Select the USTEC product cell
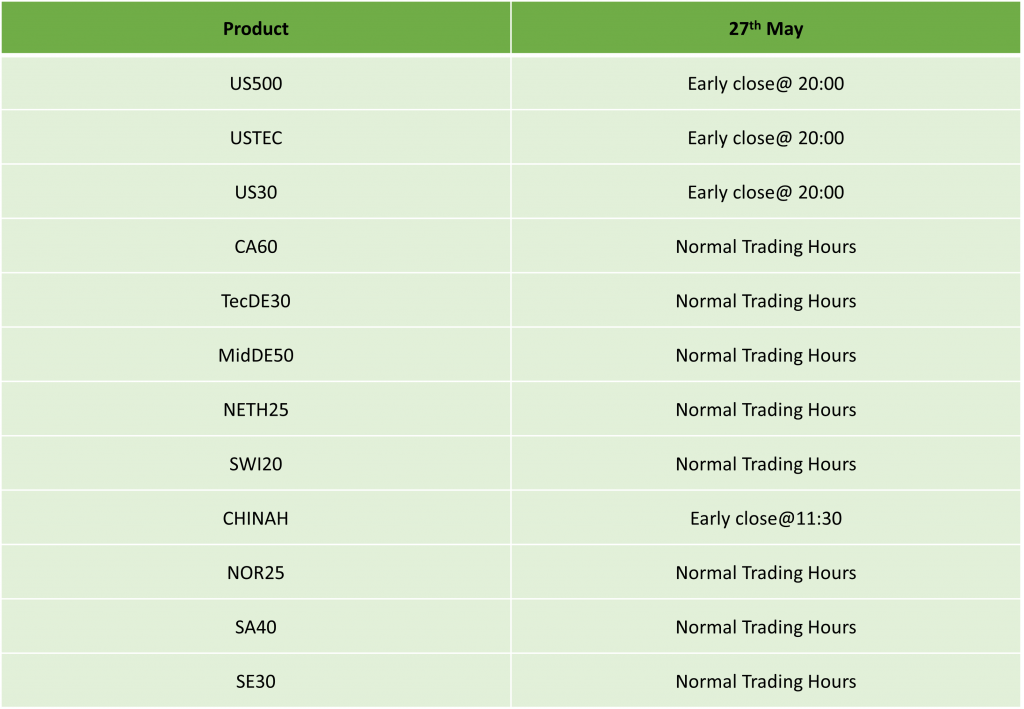1024x709 pixels. [255, 137]
